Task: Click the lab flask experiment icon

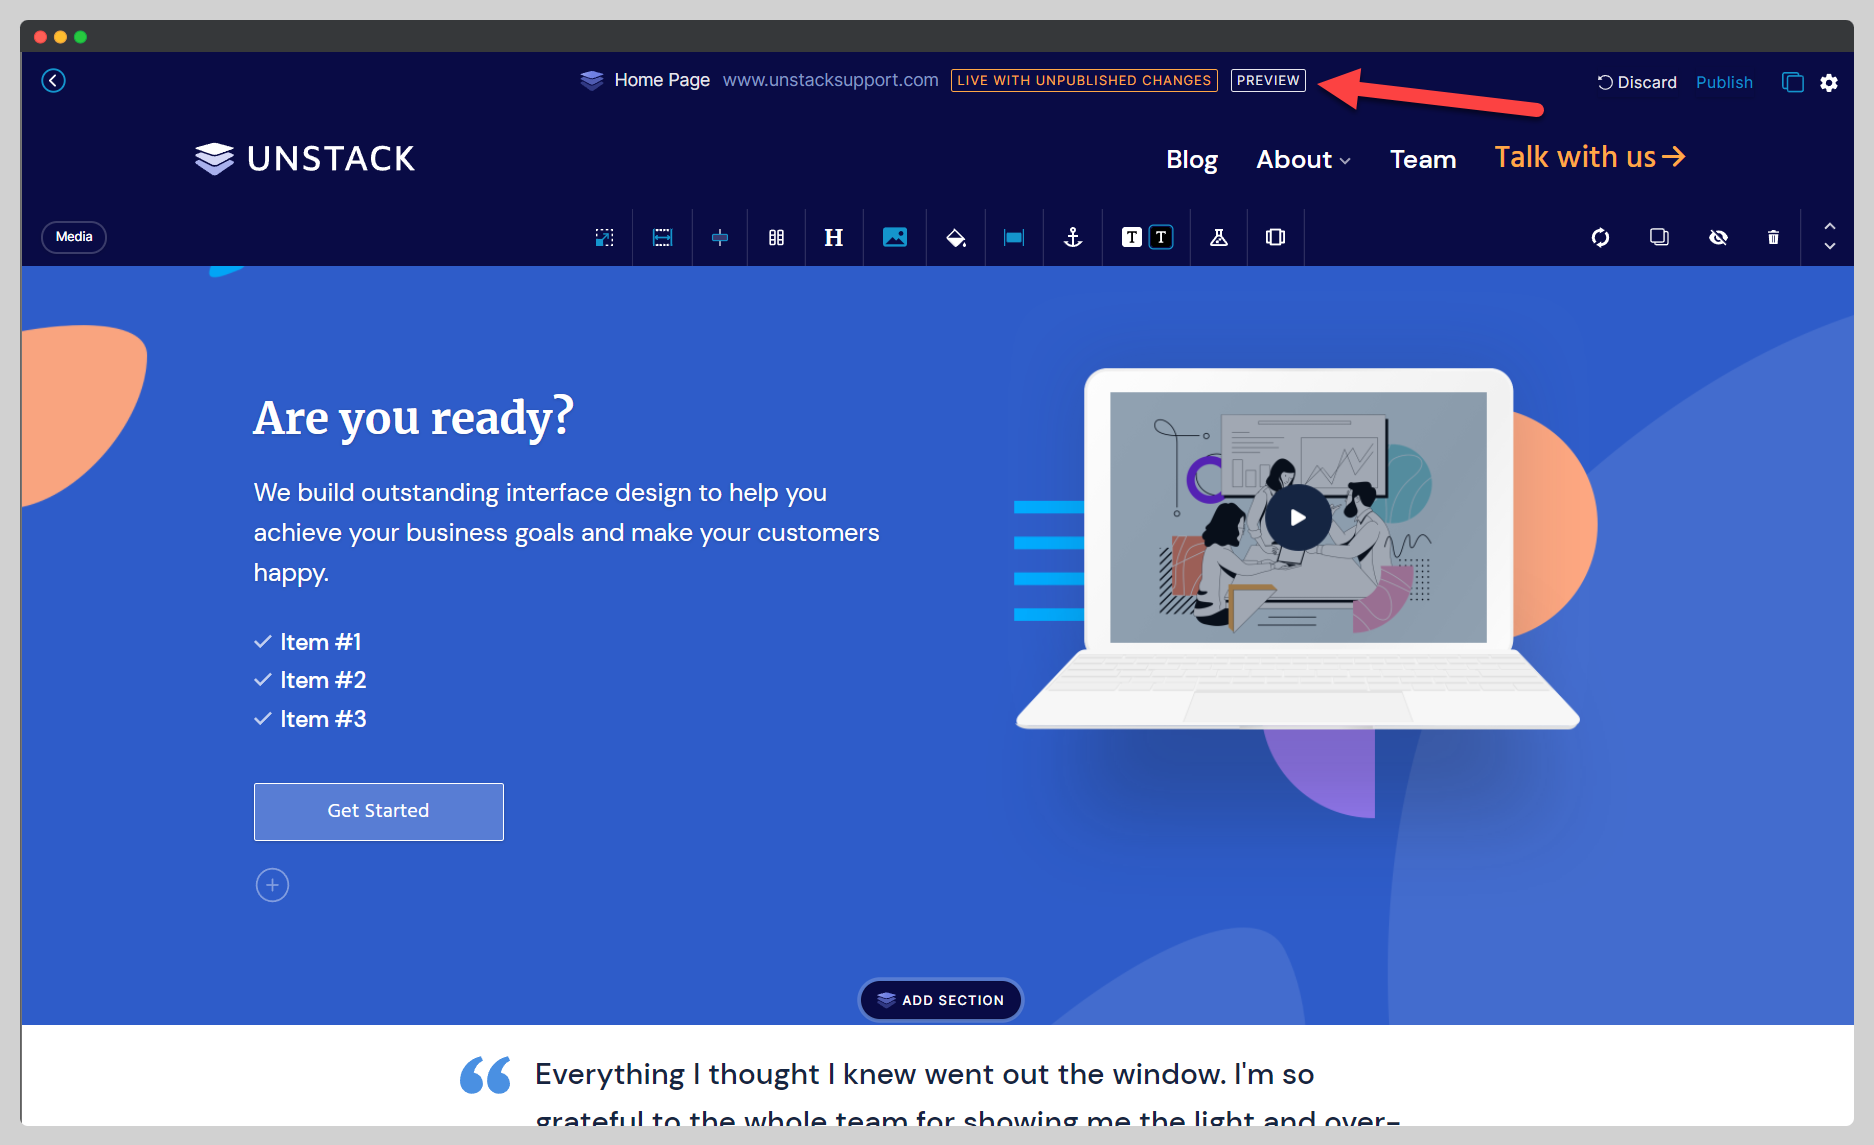Action: coord(1218,237)
